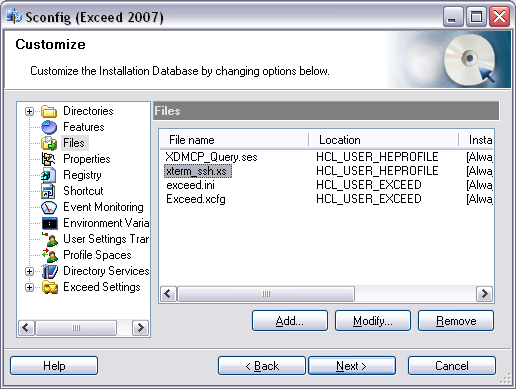This screenshot has height=389, width=516.
Task: Click the Registry icon in tree
Action: pos(49,175)
